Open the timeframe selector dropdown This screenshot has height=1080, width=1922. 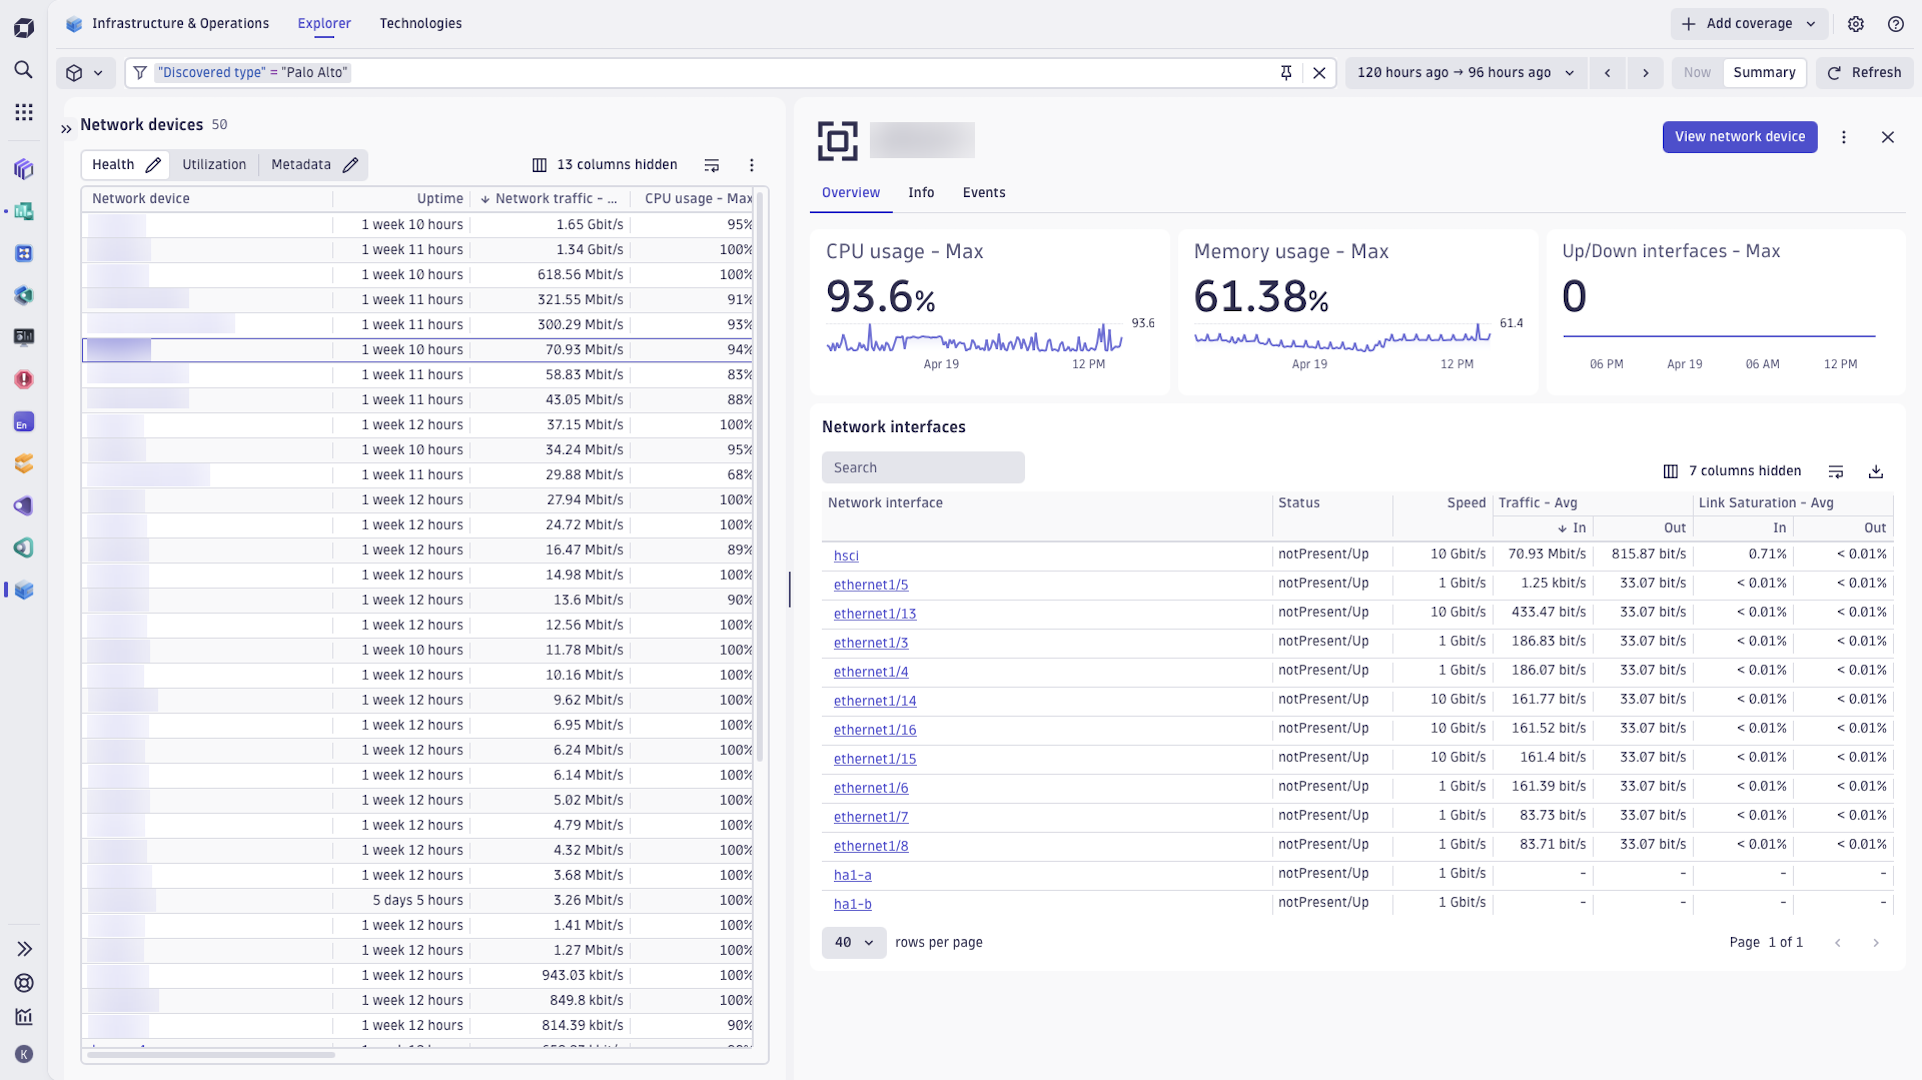pos(1465,72)
